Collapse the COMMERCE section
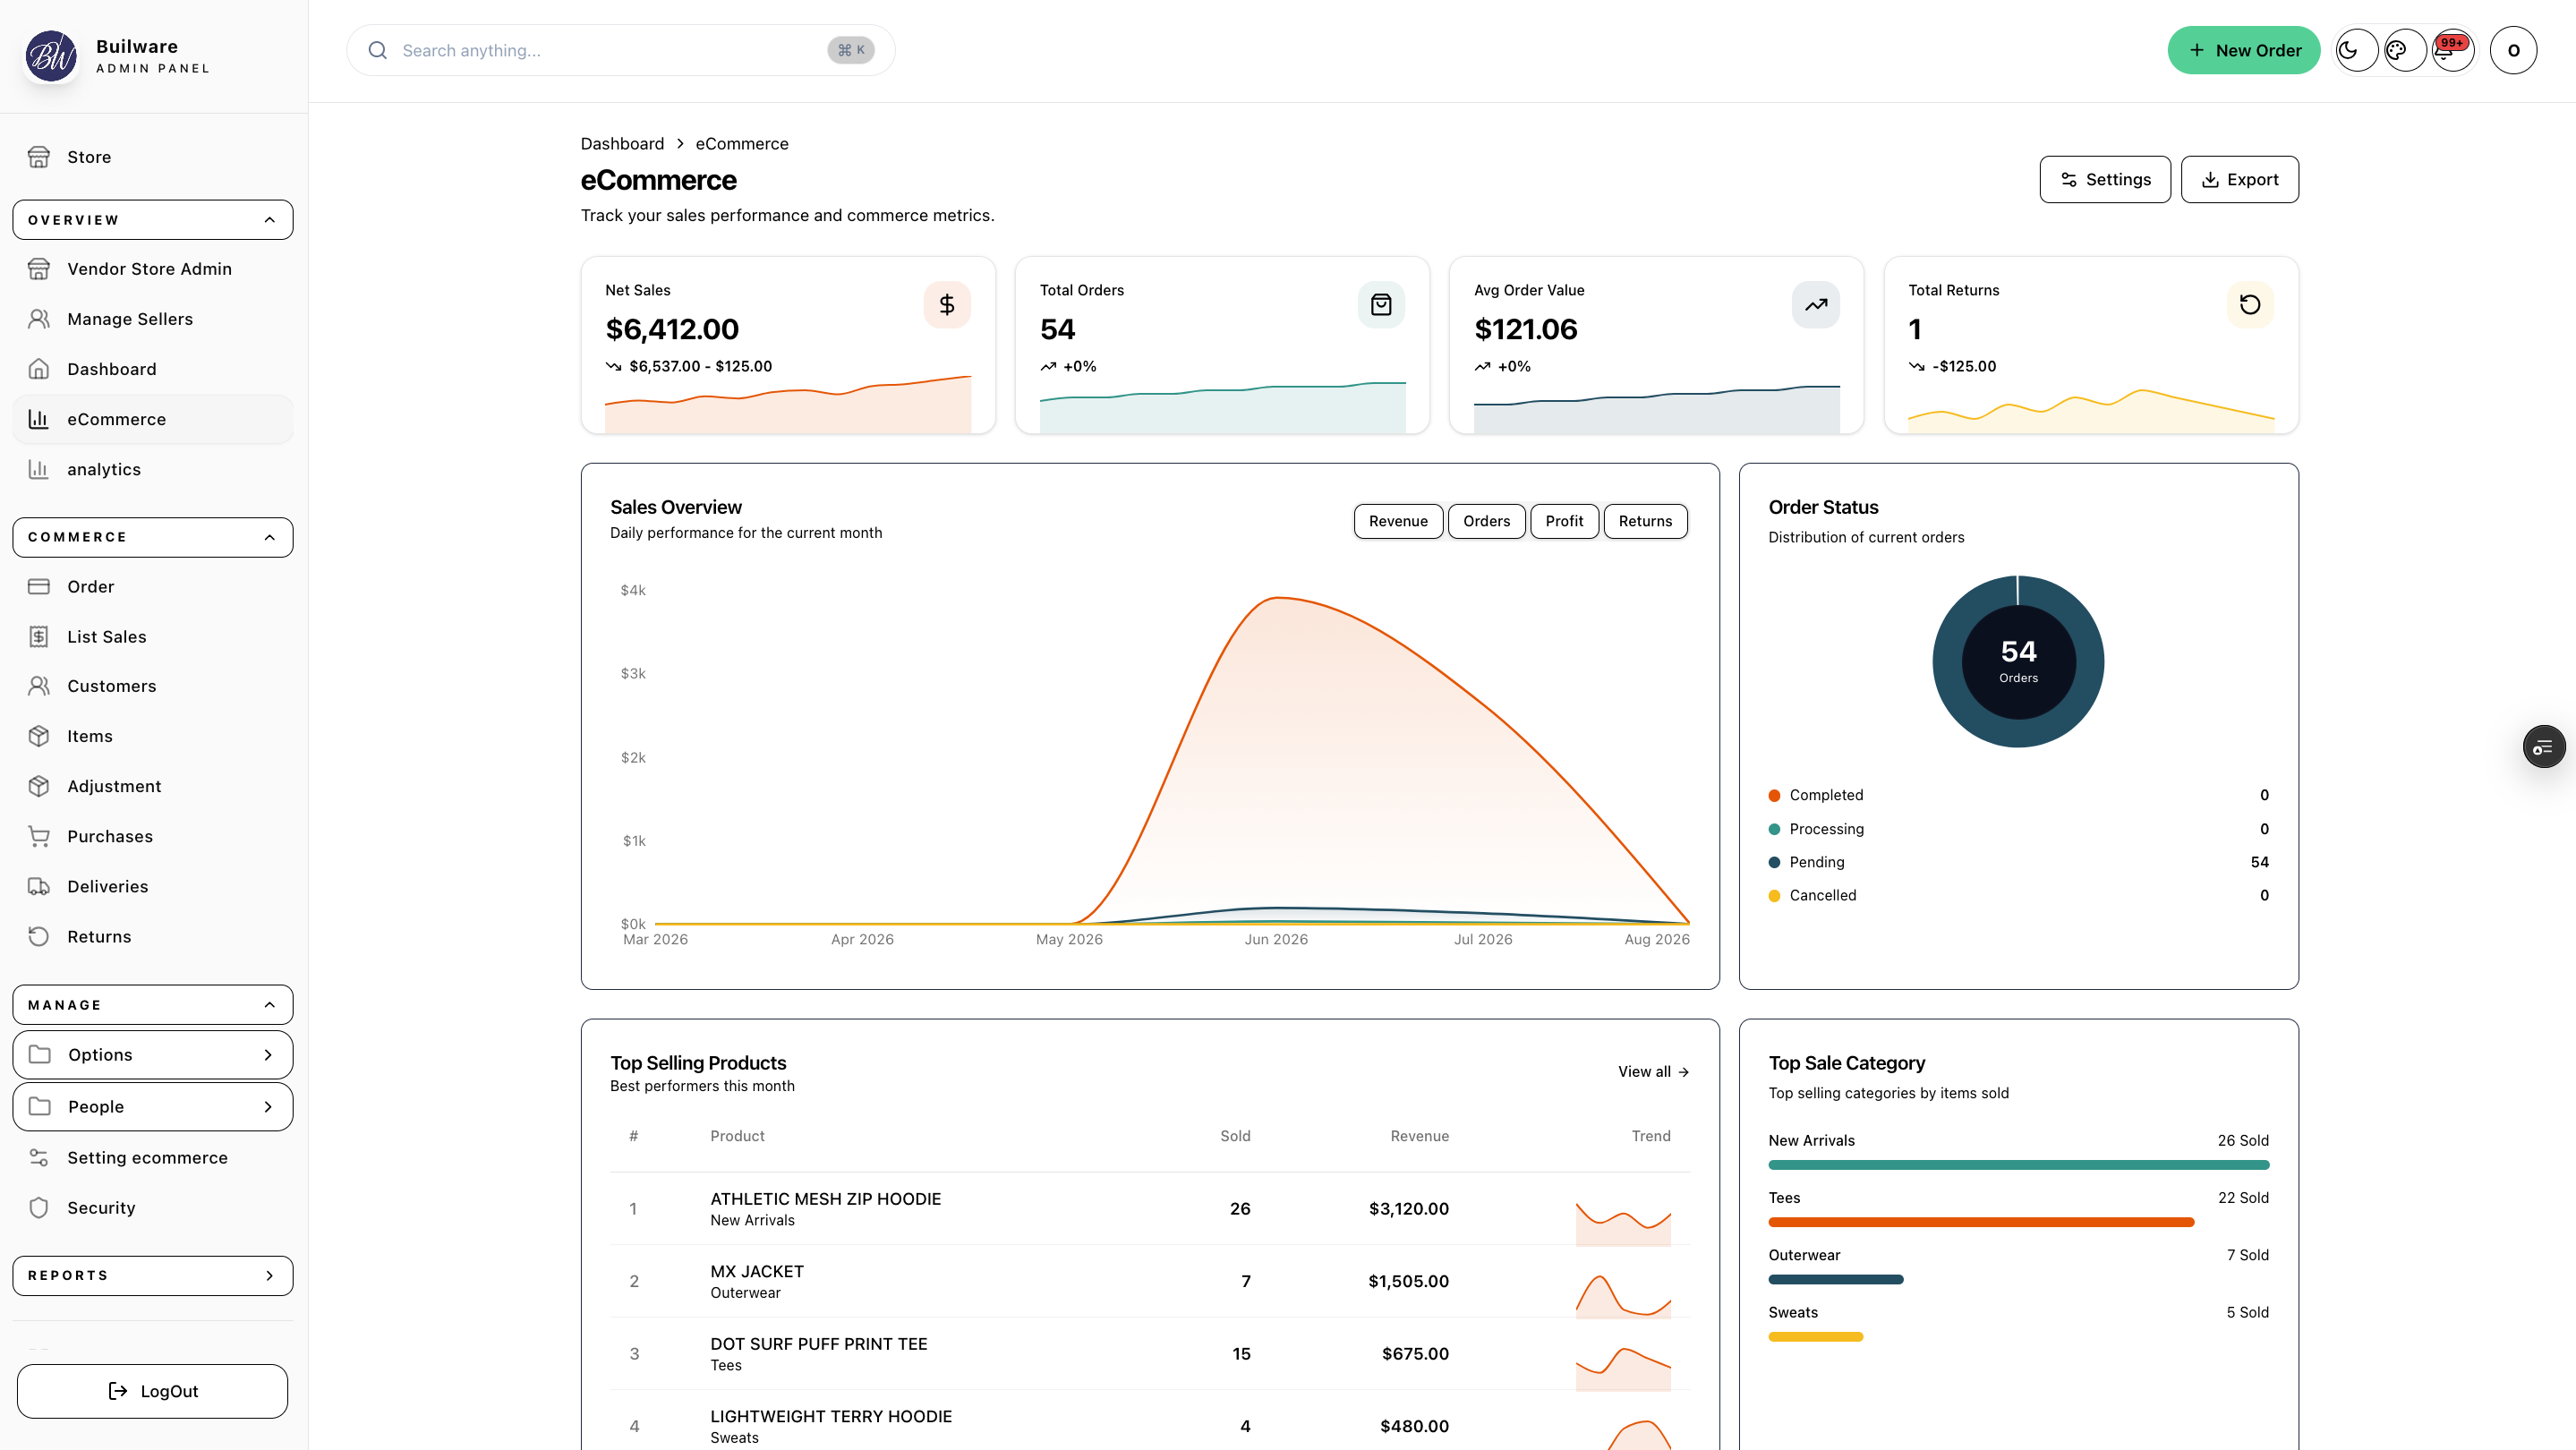Viewport: 2576px width, 1450px height. tap(152, 537)
